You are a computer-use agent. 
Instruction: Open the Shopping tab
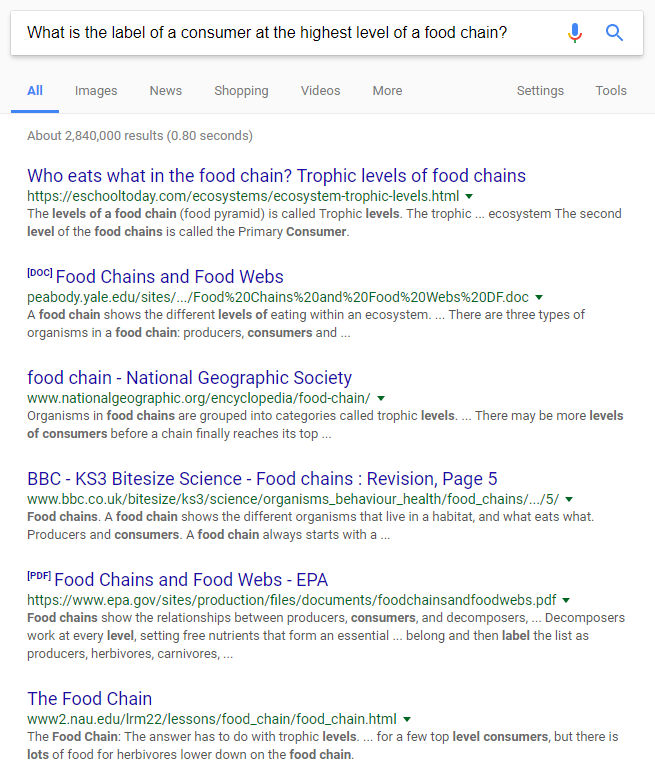(x=241, y=91)
